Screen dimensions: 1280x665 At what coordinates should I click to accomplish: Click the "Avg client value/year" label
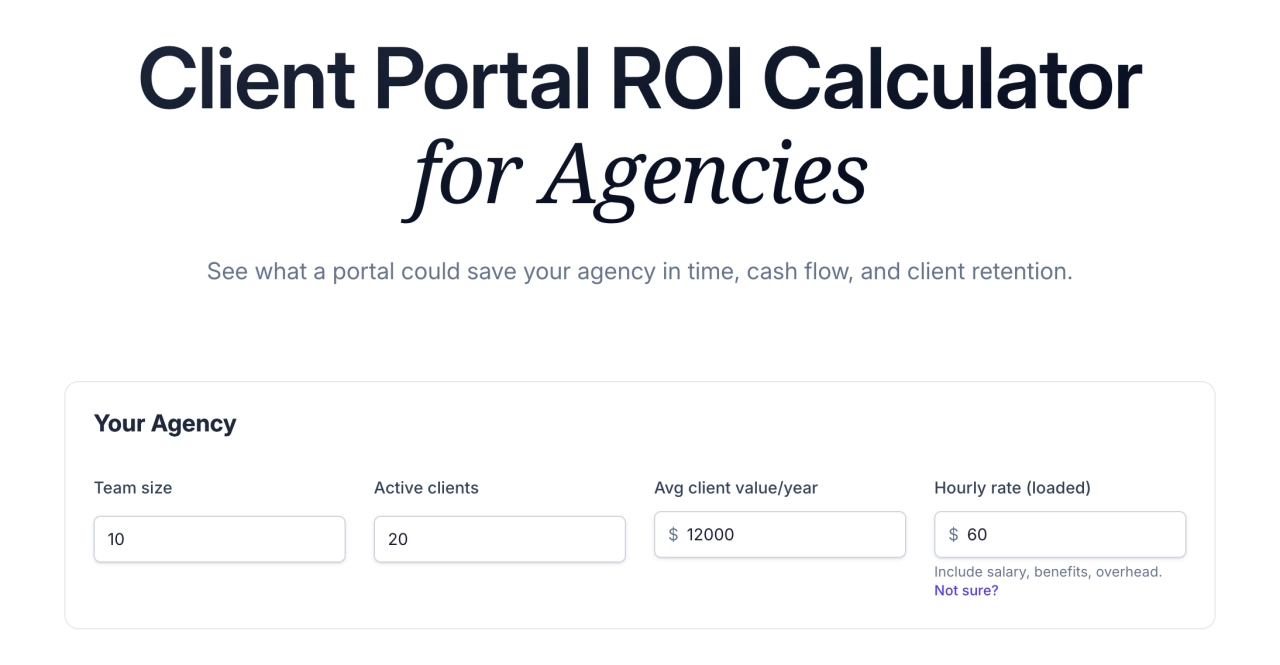pos(736,488)
